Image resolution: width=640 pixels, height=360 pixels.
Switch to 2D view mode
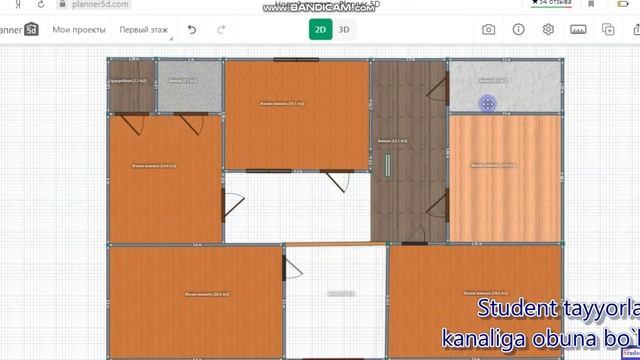point(320,29)
